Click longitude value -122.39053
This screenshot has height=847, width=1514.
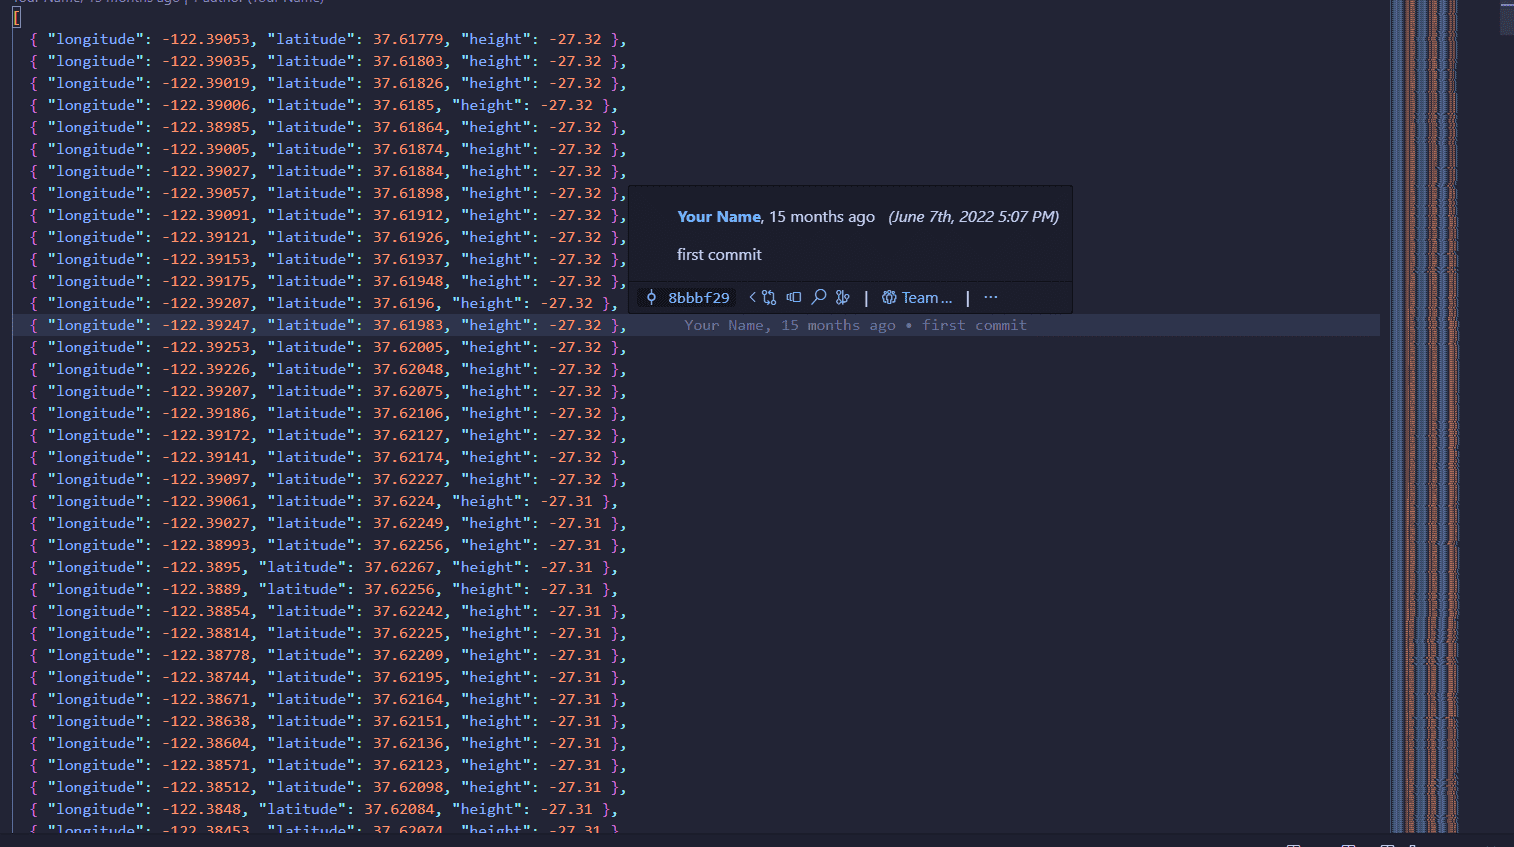click(206, 39)
